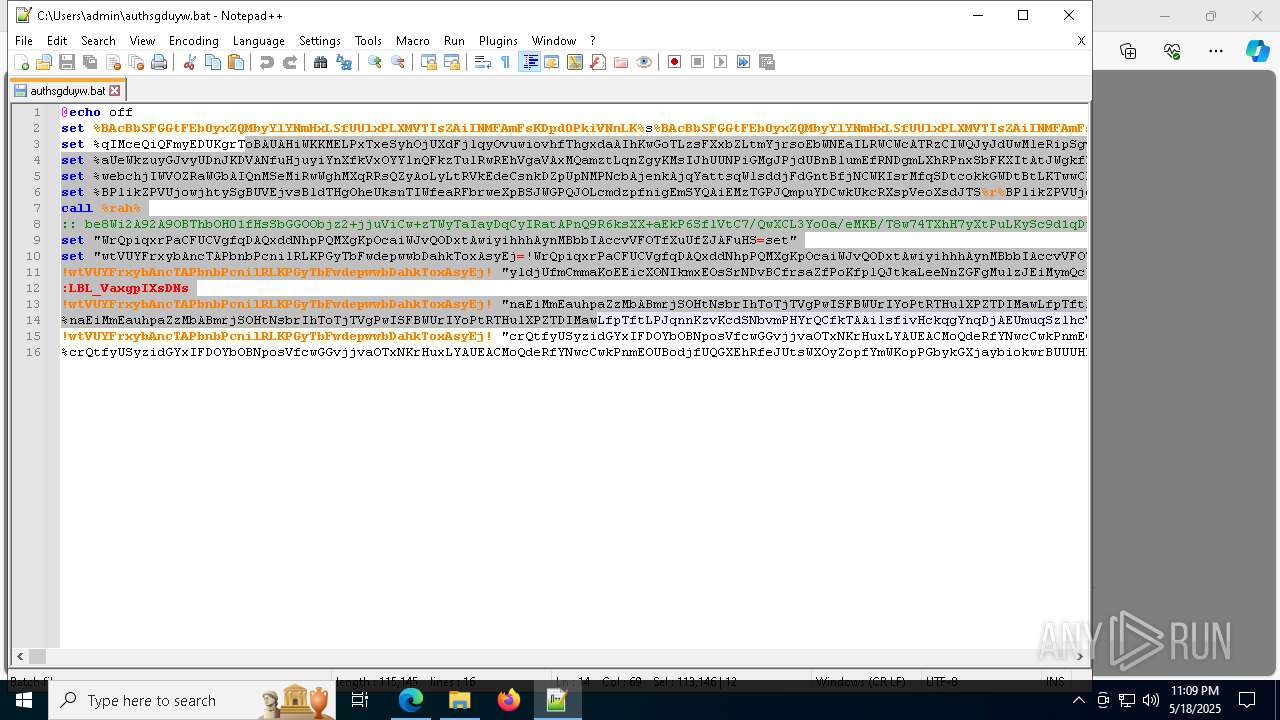Click the Paste clipboard icon
The height and width of the screenshot is (720, 1280).
point(236,62)
